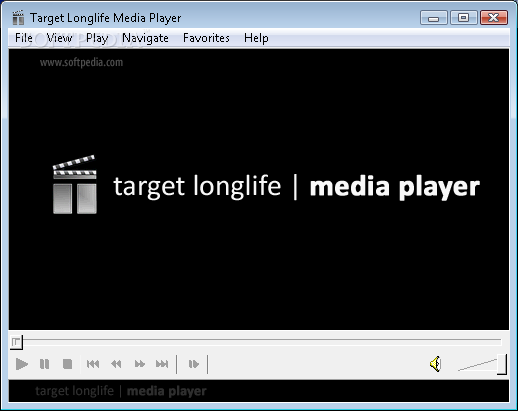
Task: Click the volume slider handle
Action: [502, 364]
